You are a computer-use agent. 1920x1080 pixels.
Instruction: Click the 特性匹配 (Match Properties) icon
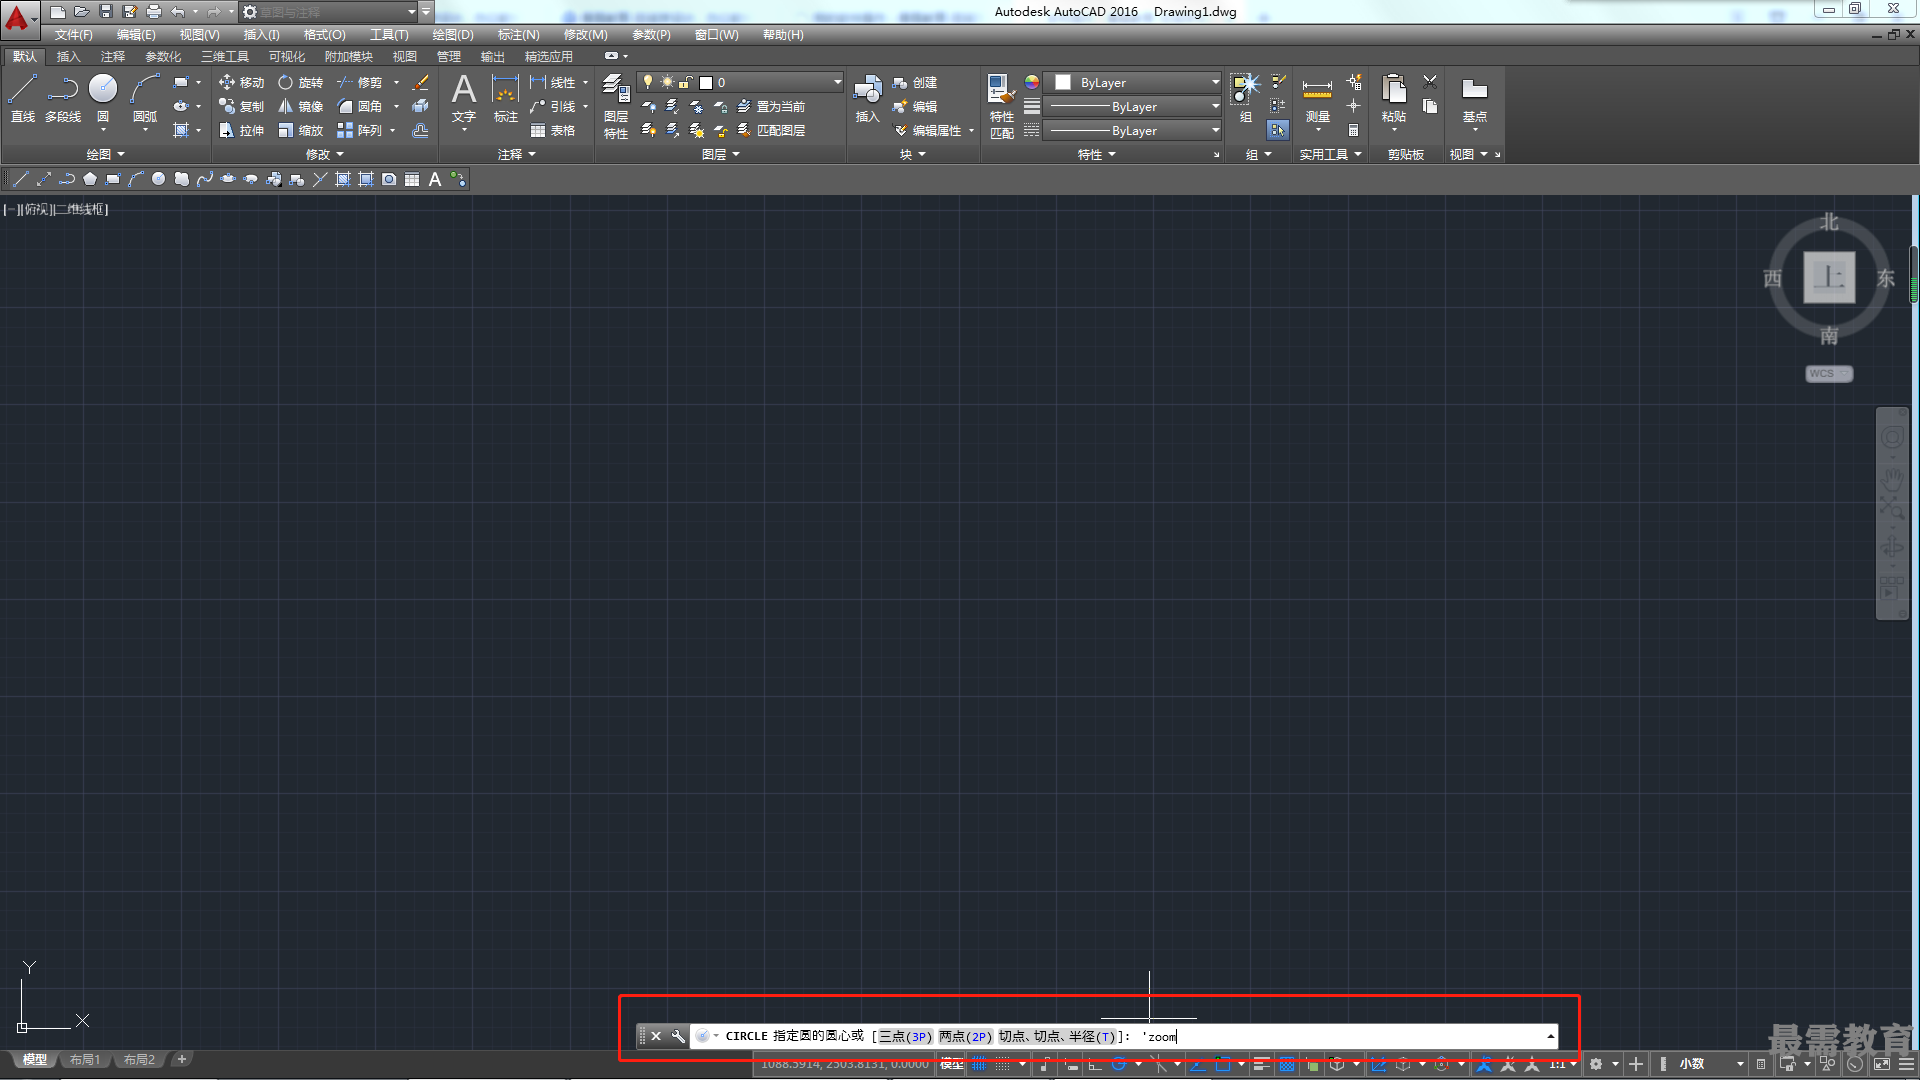point(1001,106)
